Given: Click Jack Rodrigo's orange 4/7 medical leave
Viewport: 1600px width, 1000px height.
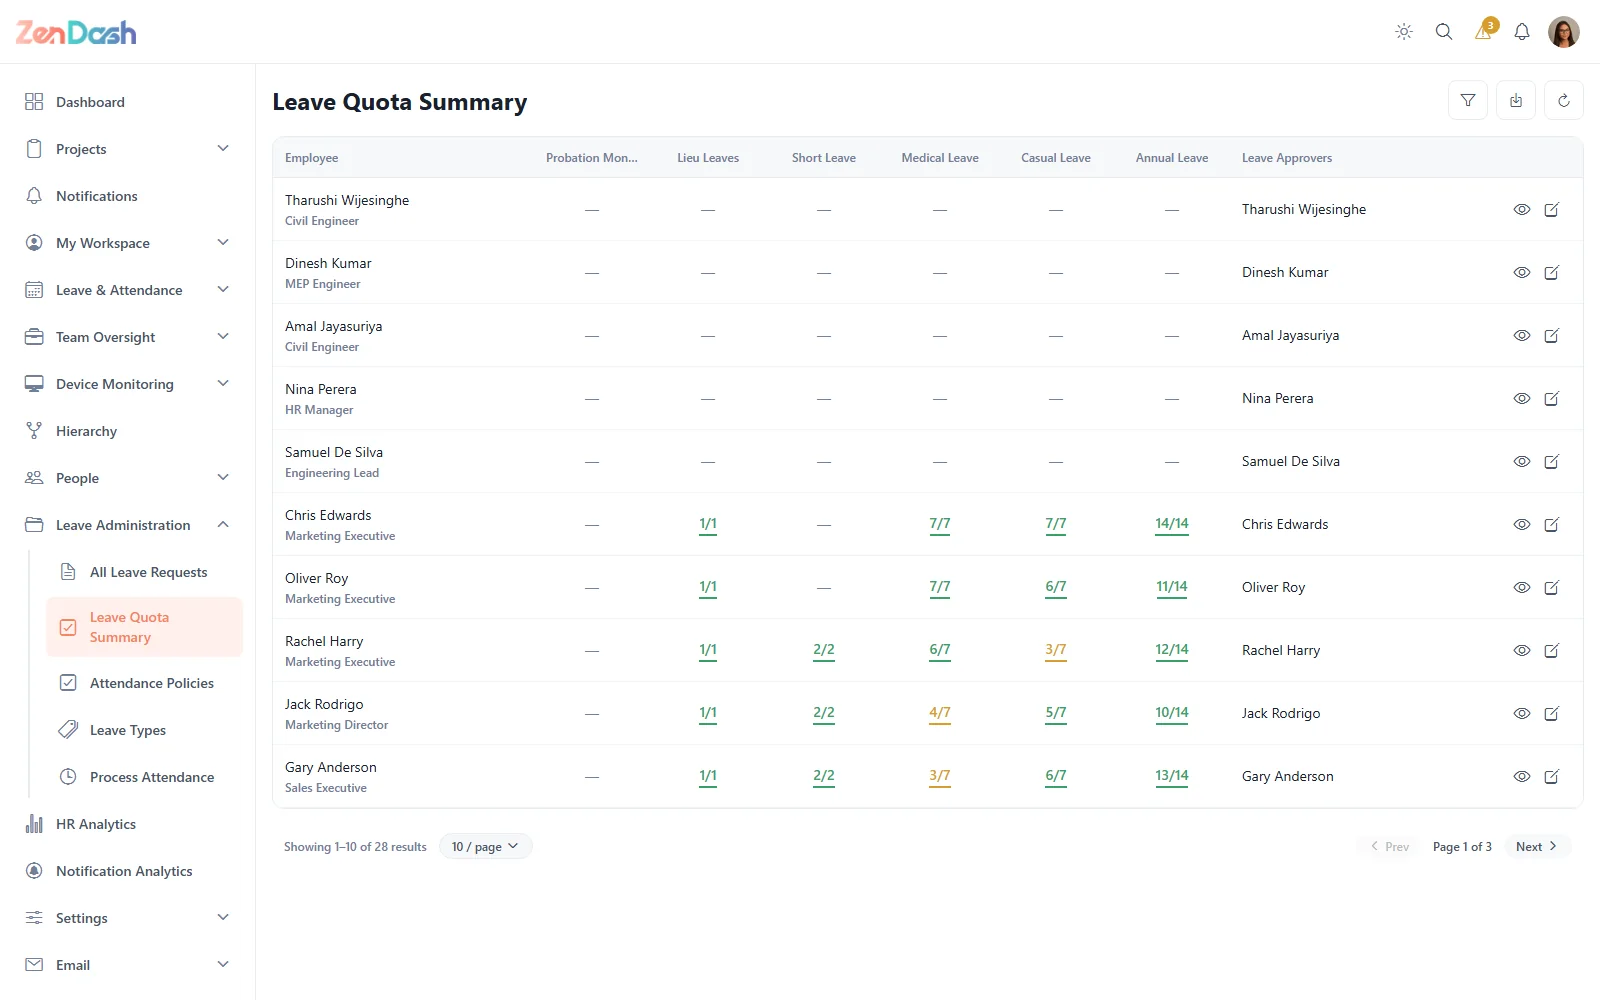Looking at the screenshot, I should [940, 713].
